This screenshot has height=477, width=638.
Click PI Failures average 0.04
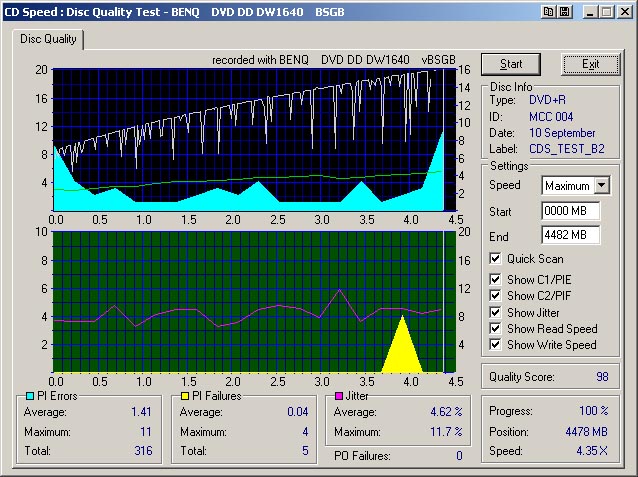[297, 412]
